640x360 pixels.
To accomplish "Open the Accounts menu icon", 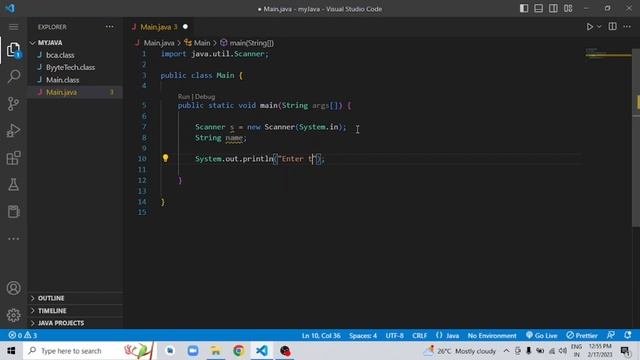I will click(x=13, y=288).
